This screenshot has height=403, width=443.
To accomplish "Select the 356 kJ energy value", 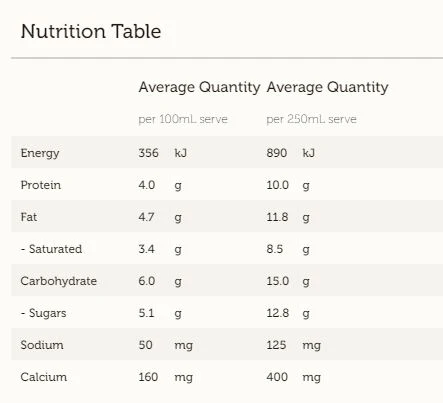I will click(163, 153).
